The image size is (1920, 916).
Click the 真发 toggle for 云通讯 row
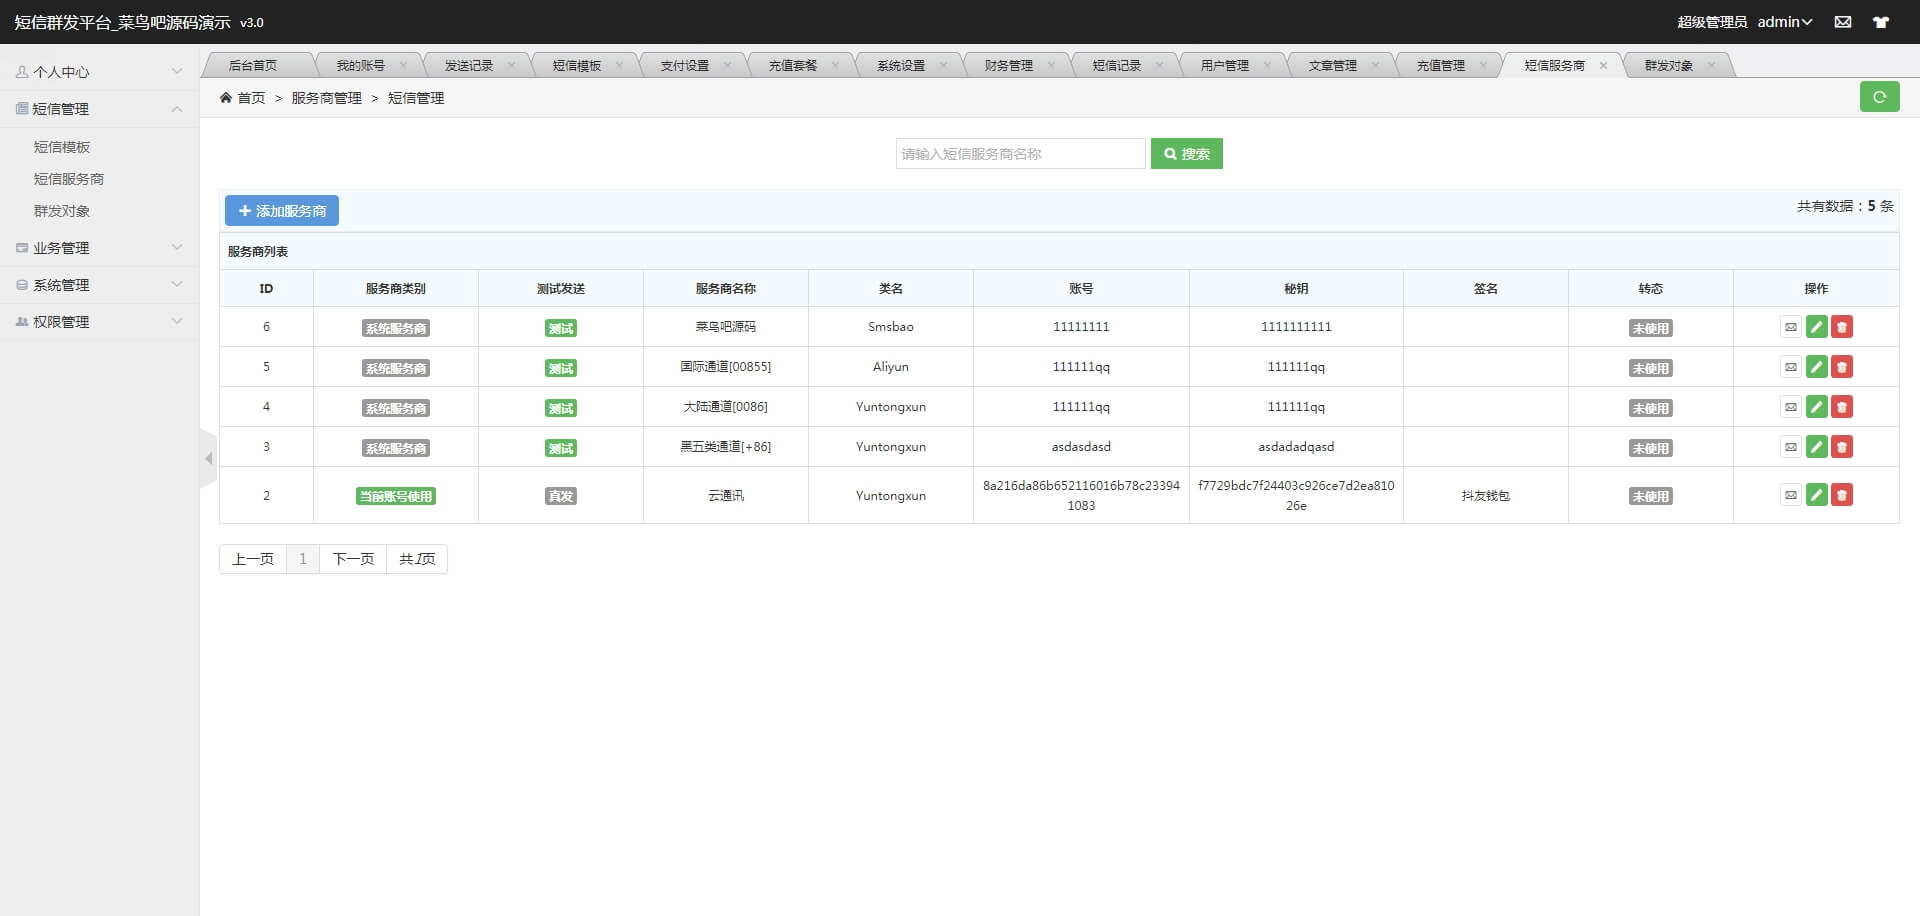[560, 495]
